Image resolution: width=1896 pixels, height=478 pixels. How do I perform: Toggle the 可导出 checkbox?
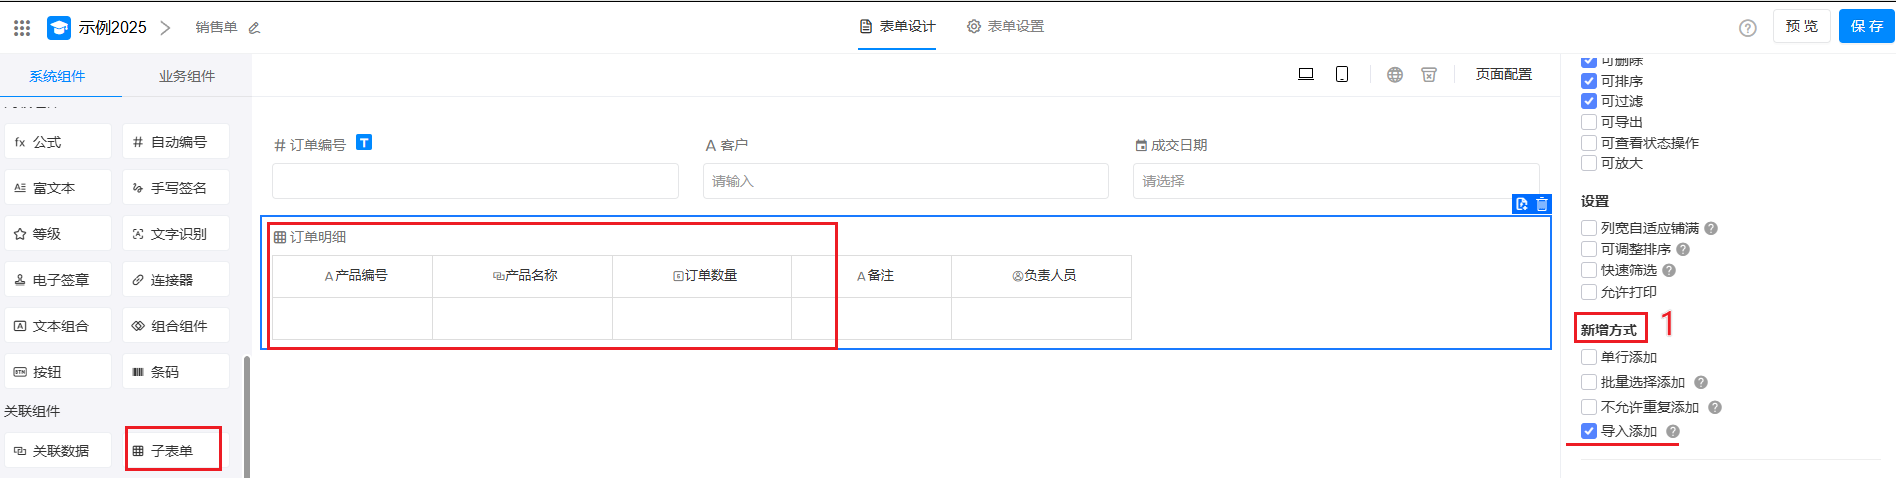(x=1589, y=122)
